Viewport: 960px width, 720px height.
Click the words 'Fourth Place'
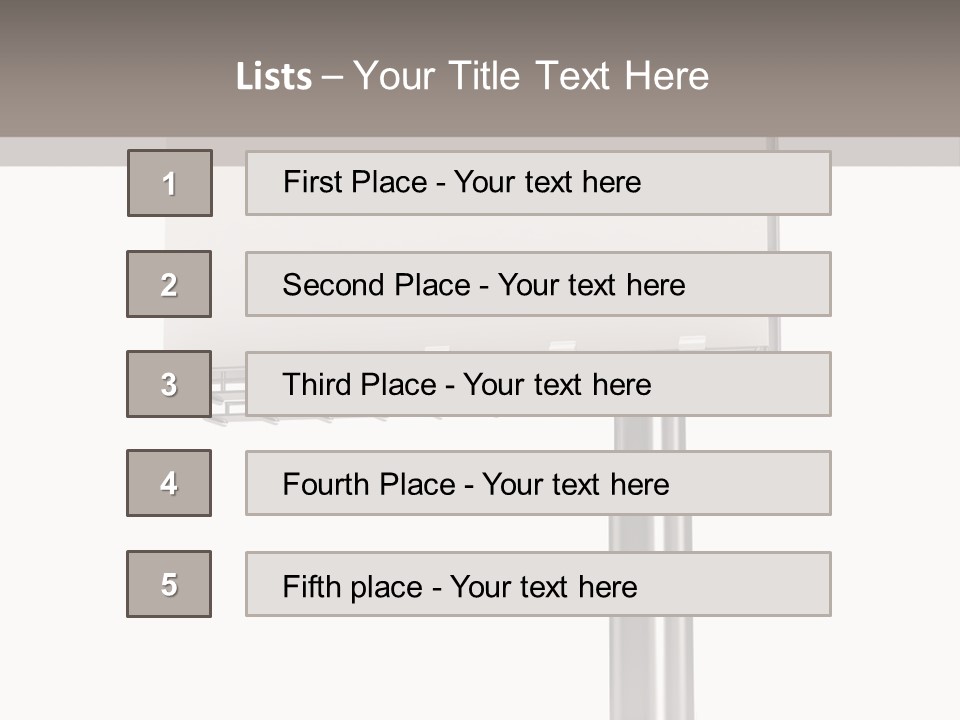tap(368, 485)
